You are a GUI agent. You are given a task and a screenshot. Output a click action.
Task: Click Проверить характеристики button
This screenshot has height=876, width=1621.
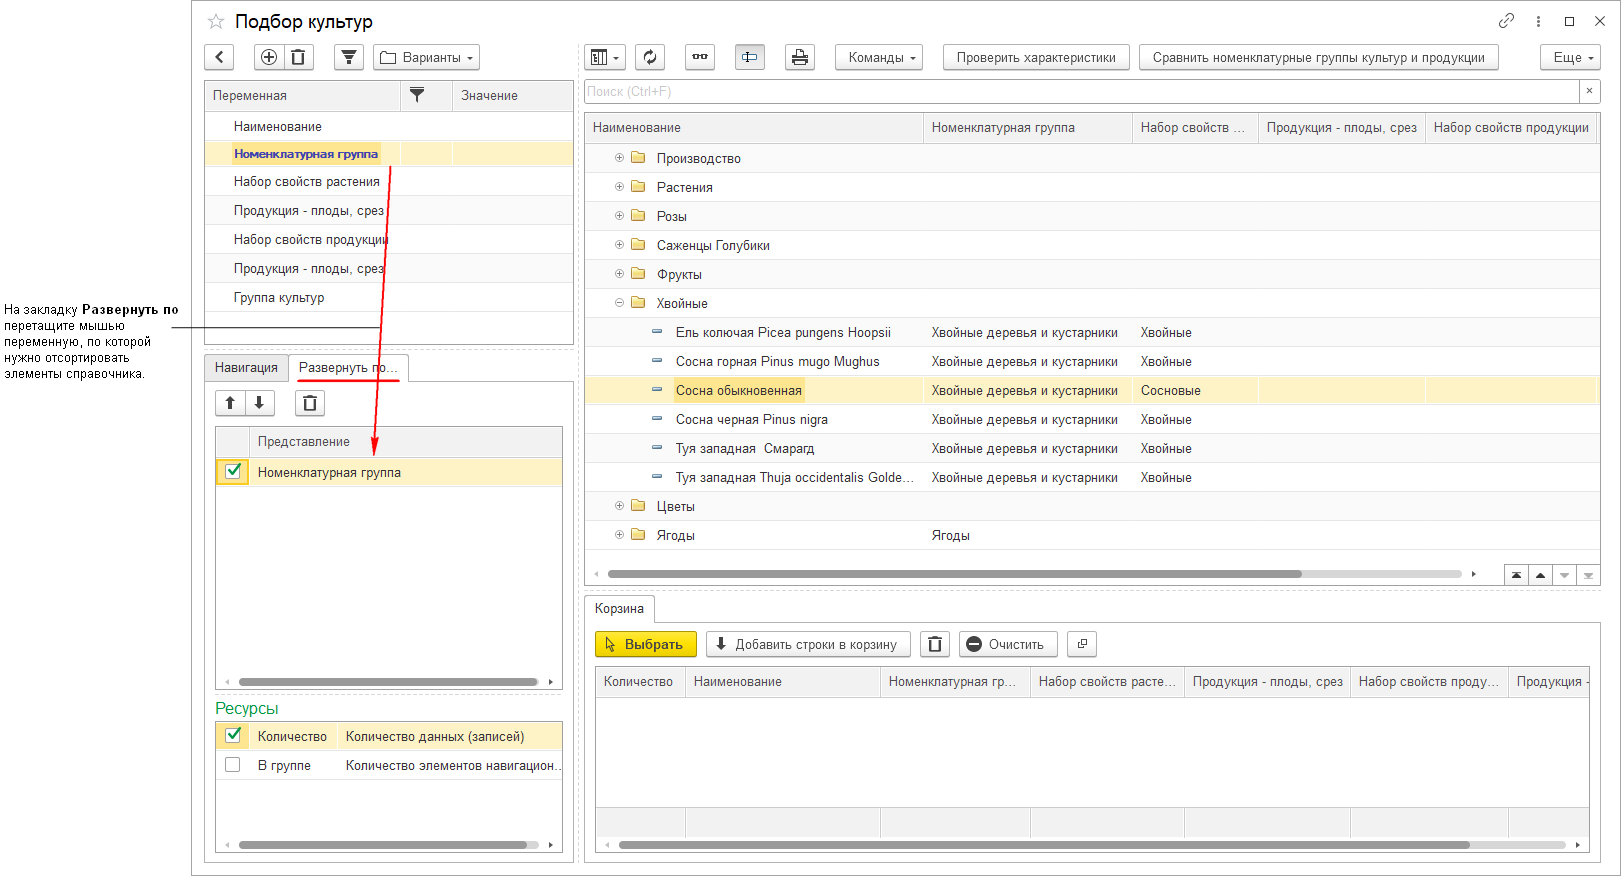[x=1036, y=57]
